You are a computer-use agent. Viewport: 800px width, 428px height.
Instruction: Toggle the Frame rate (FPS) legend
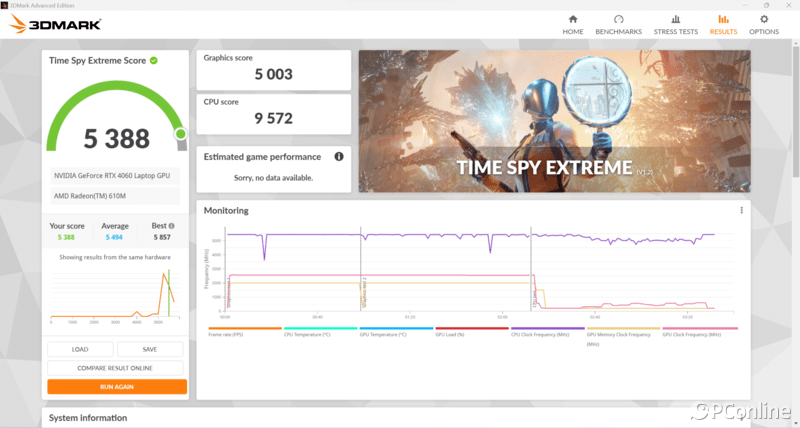click(245, 332)
